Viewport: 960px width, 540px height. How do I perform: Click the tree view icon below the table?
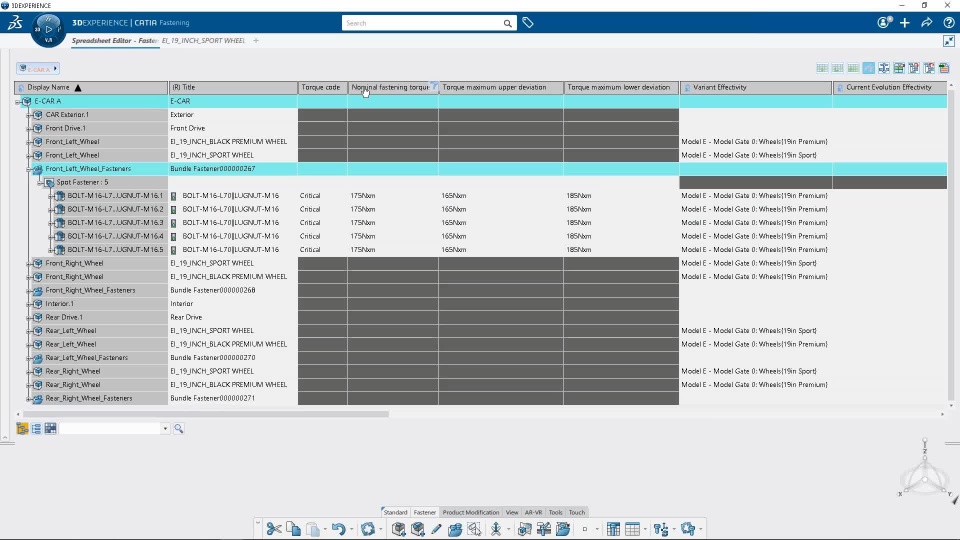click(x=23, y=429)
